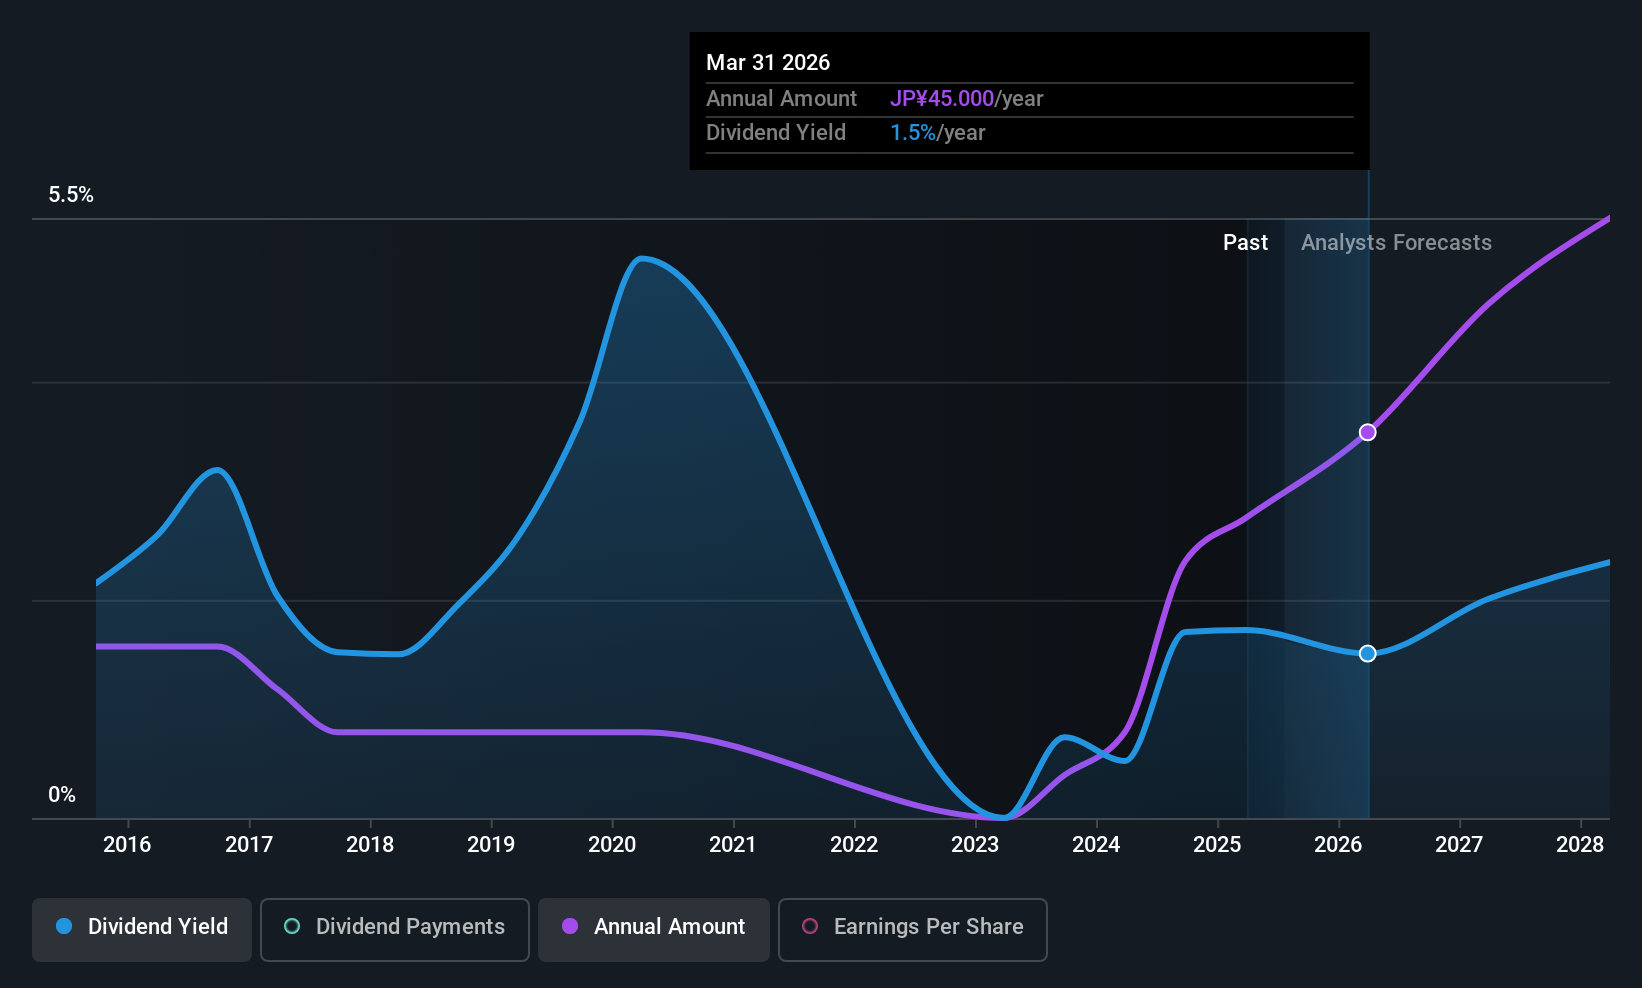This screenshot has height=988, width=1642.
Task: Click the 2020 x-axis label
Action: [612, 845]
